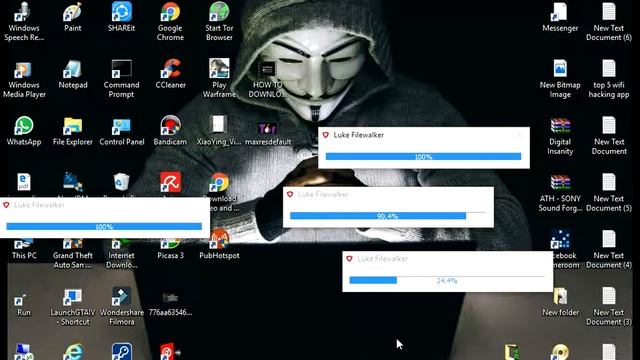Open Notepad desktop shortcut
Image resolution: width=640 pixels, height=360 pixels.
pos(73,75)
